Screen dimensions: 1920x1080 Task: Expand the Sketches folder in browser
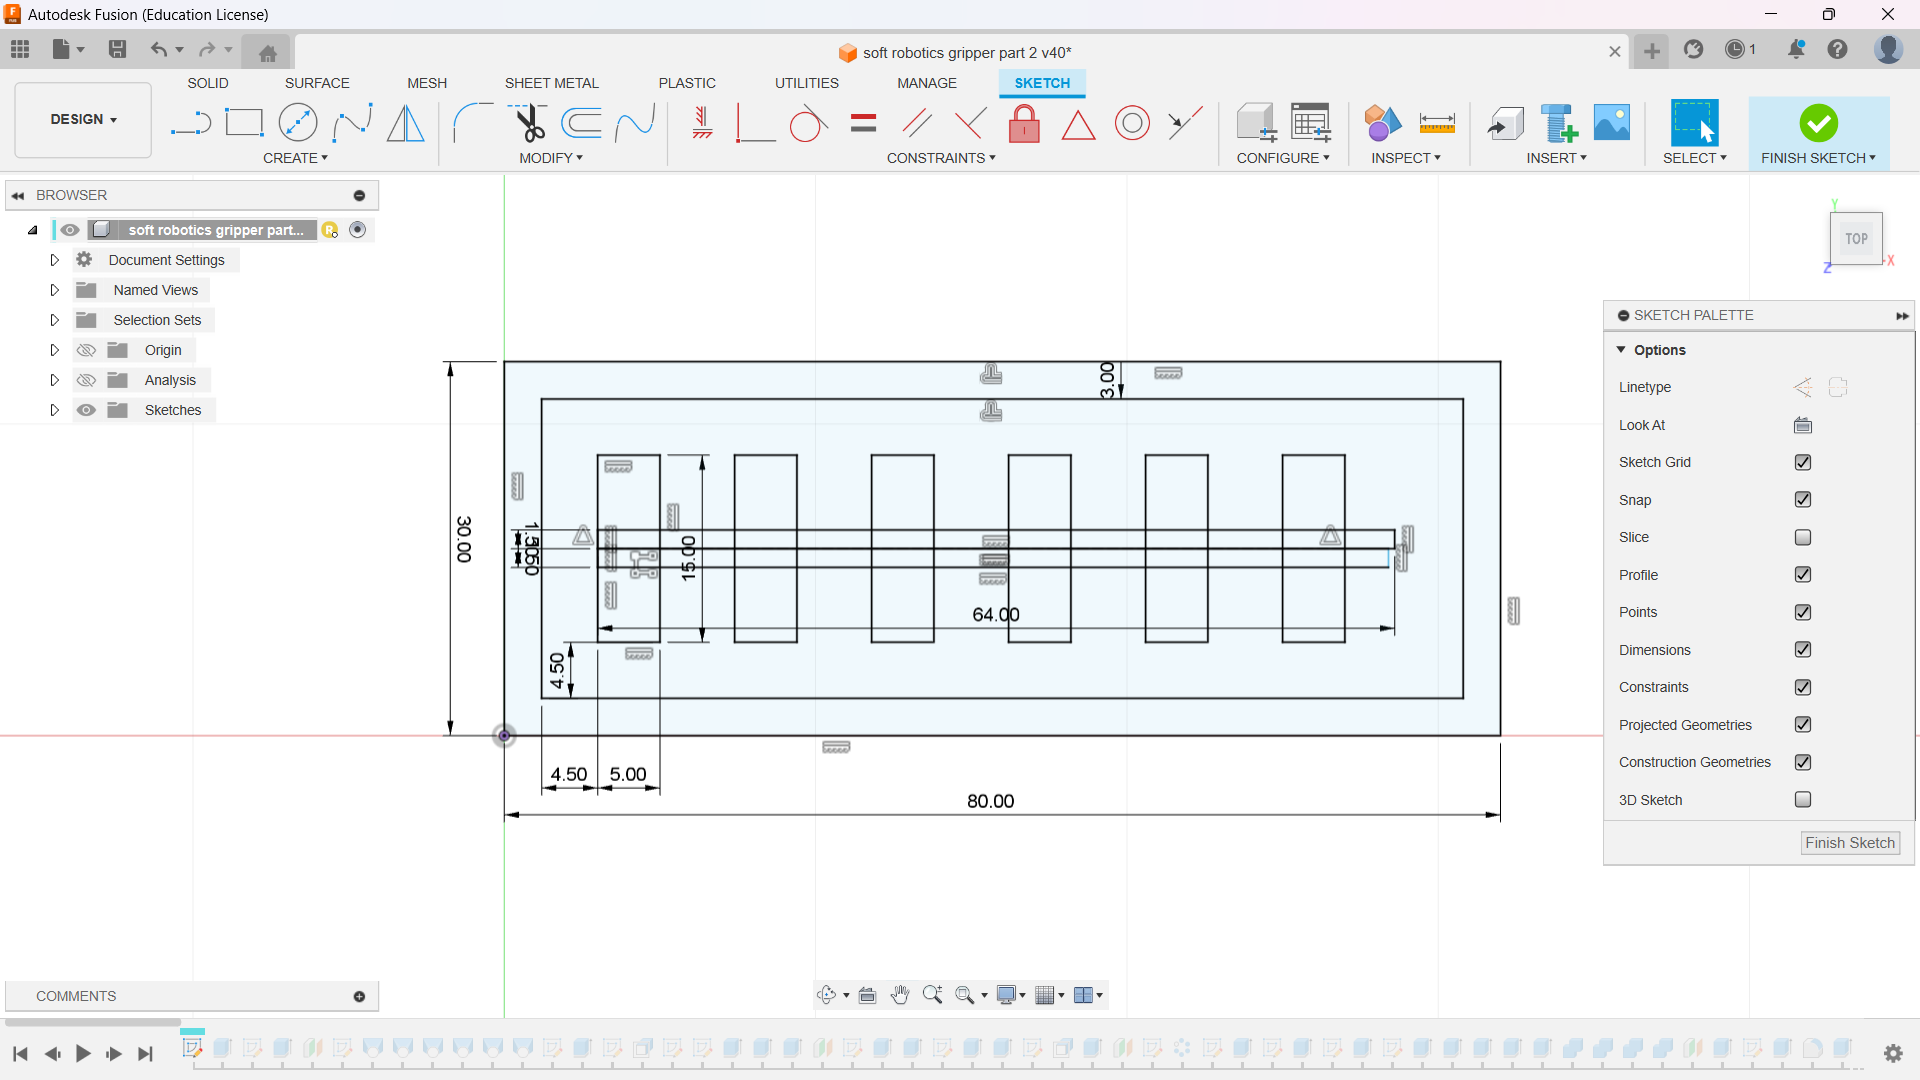[55, 410]
